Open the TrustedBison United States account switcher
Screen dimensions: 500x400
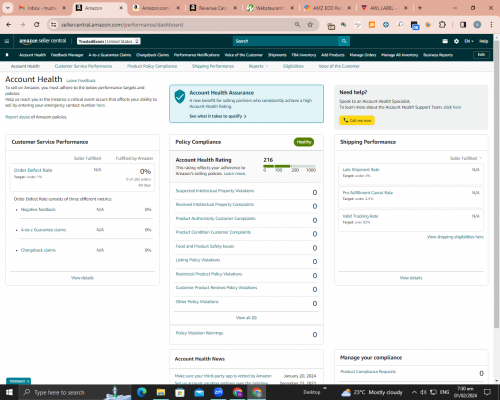click(x=109, y=41)
